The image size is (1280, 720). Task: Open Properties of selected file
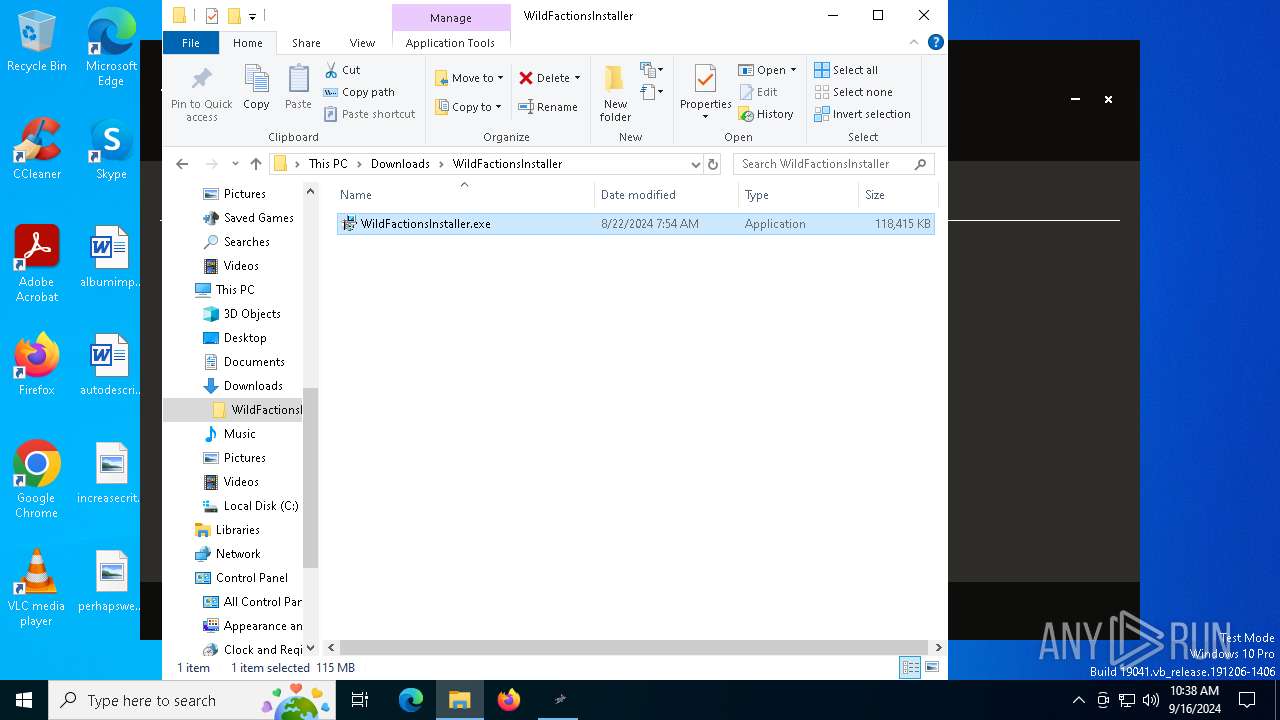[x=705, y=93]
